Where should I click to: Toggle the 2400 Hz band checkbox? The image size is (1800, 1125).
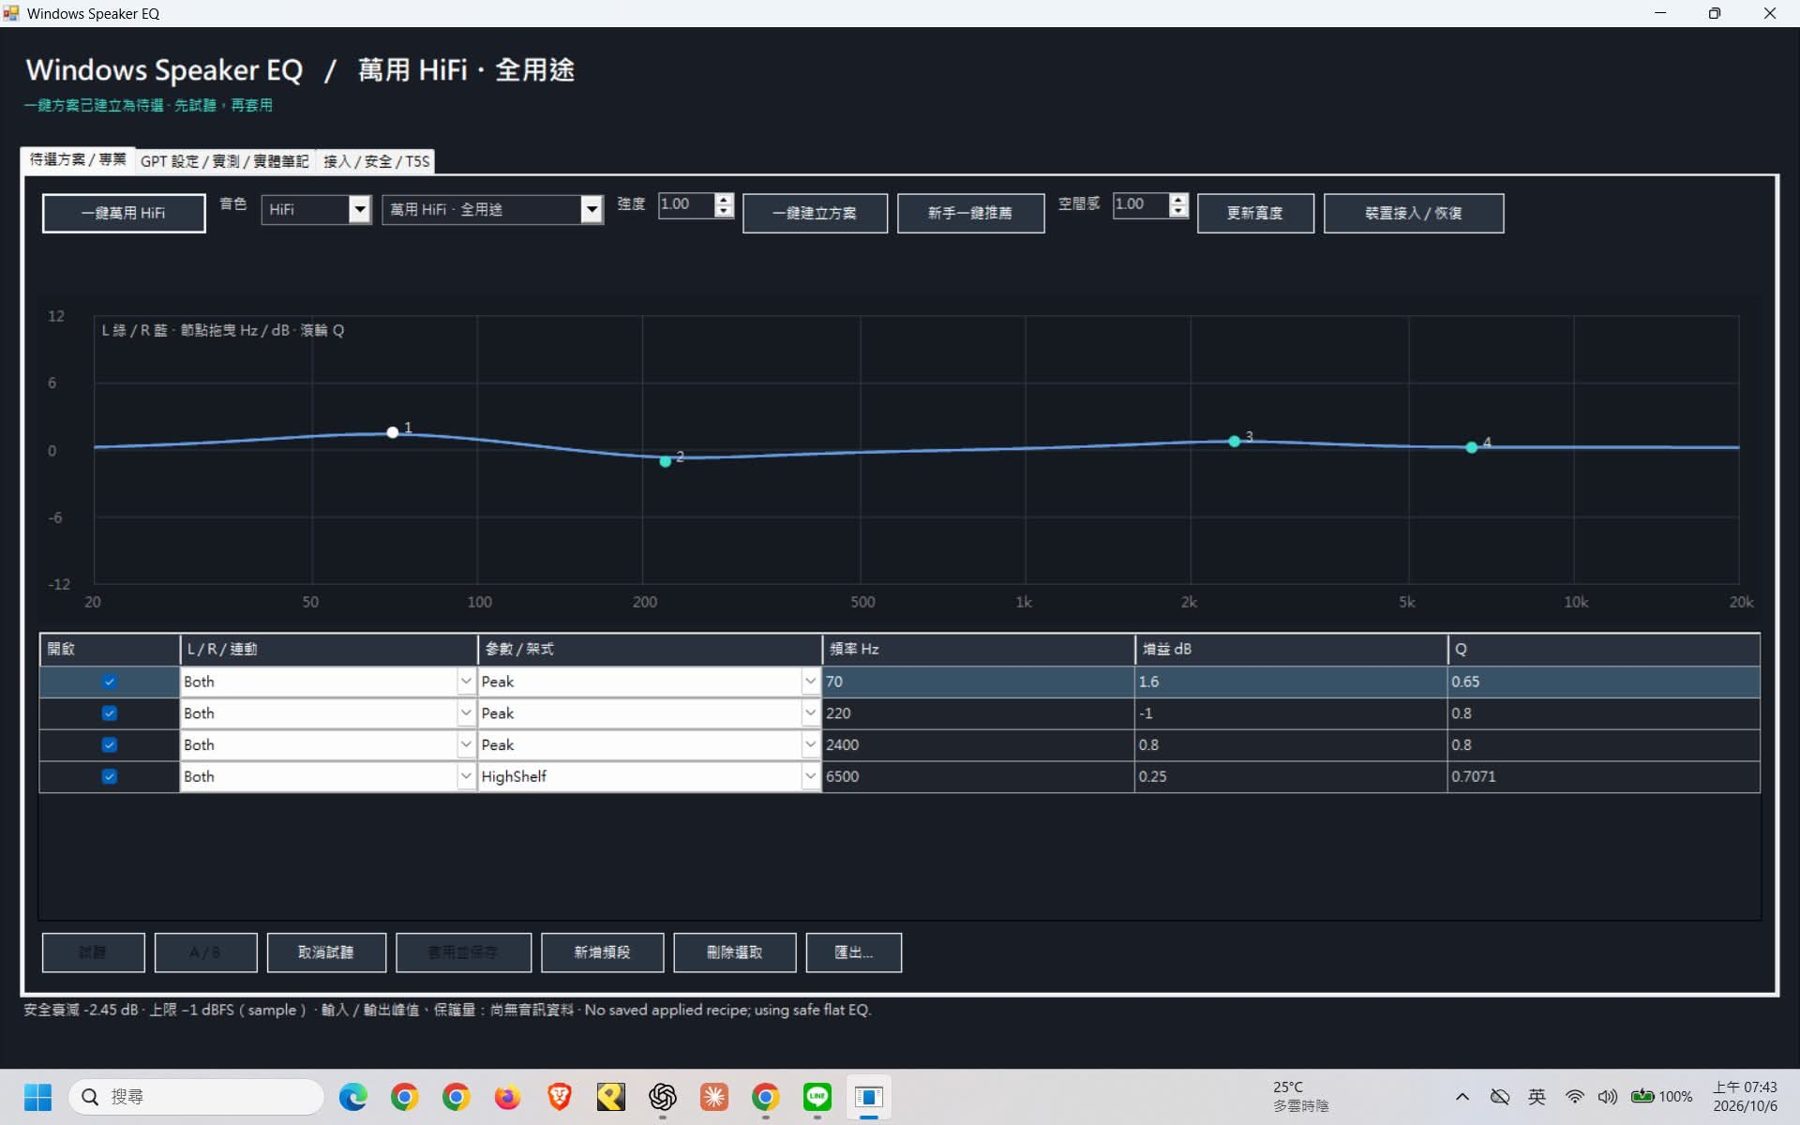pos(109,745)
